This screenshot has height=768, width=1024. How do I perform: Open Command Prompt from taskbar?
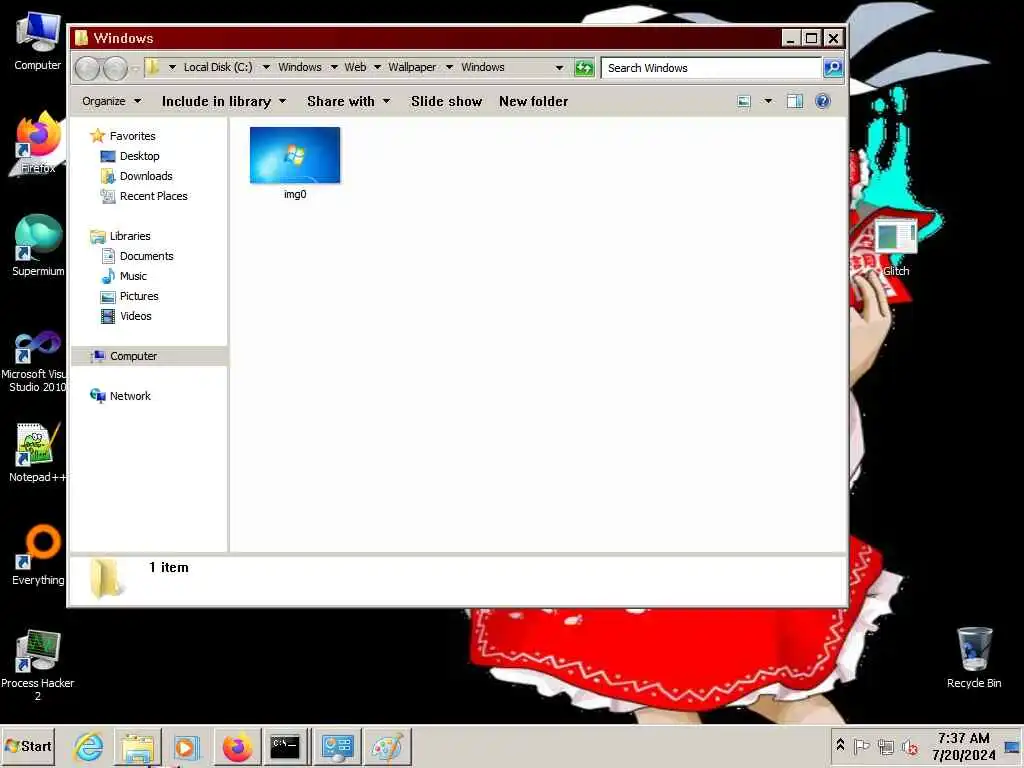[x=285, y=746]
